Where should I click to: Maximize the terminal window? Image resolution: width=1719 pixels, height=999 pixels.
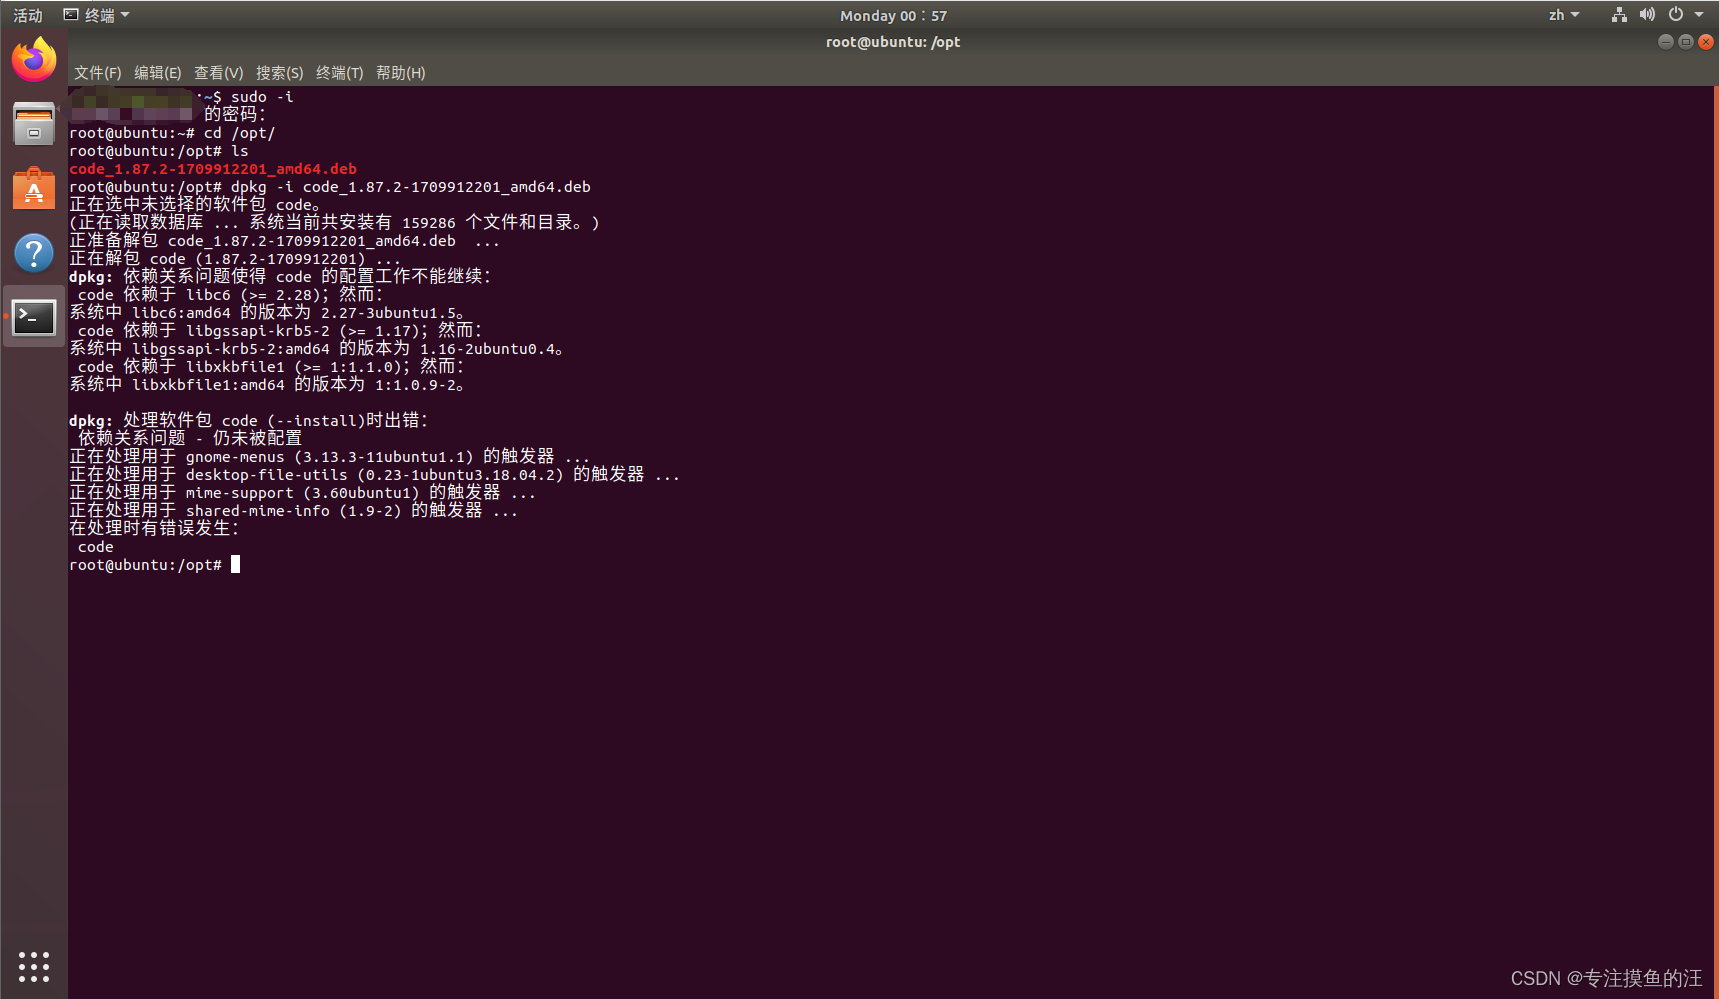1685,42
